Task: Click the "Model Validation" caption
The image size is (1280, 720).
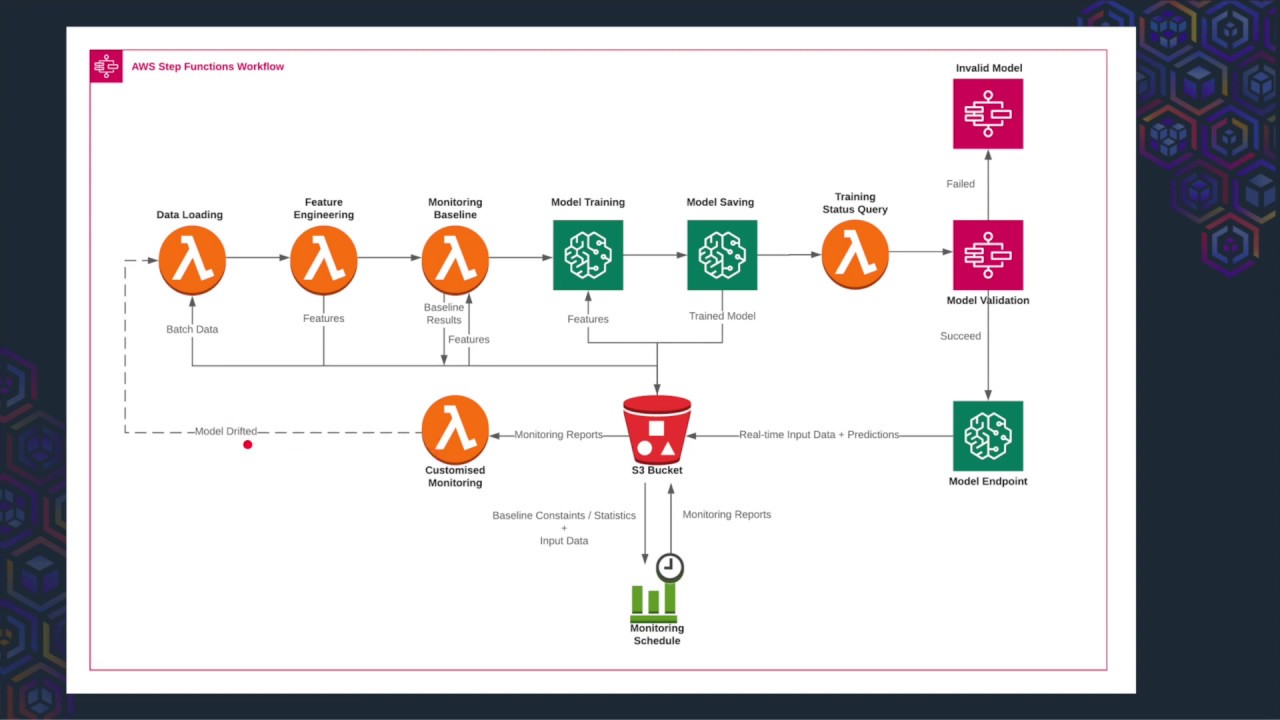Action: [988, 300]
